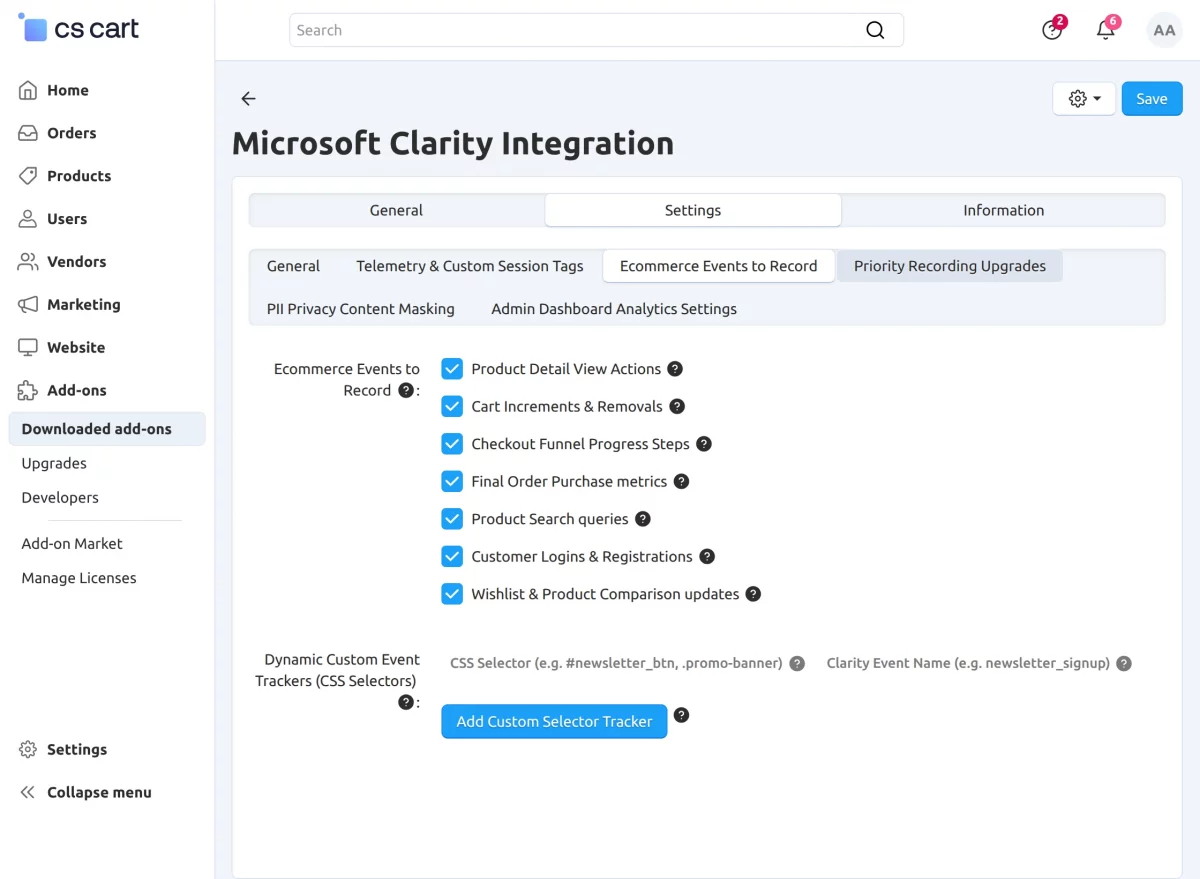Show help tooltip for Wishlist & Product Comparison updates
This screenshot has height=879, width=1200.
754,594
